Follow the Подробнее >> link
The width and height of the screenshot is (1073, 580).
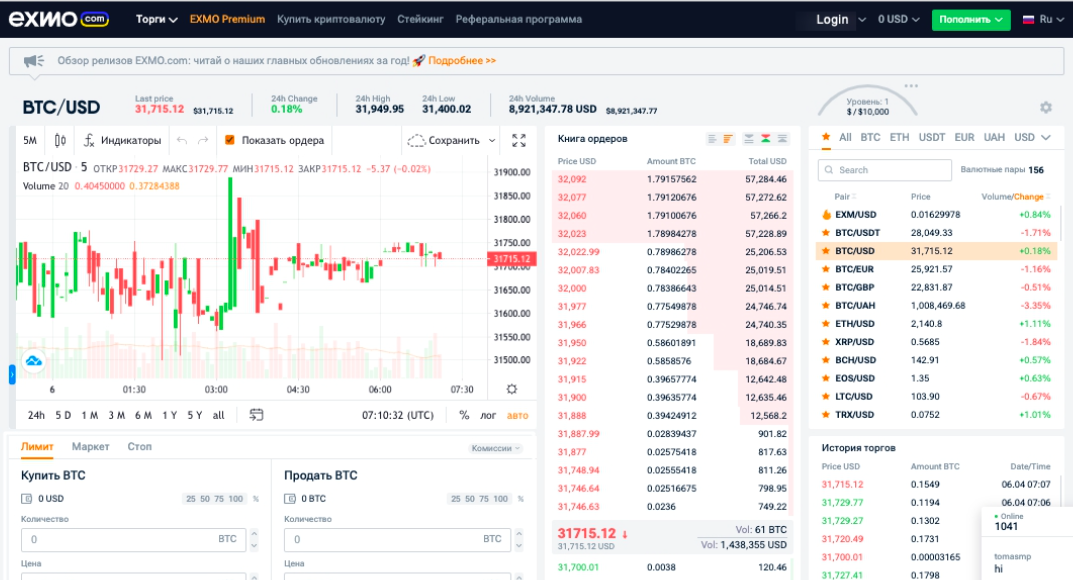[x=462, y=61]
